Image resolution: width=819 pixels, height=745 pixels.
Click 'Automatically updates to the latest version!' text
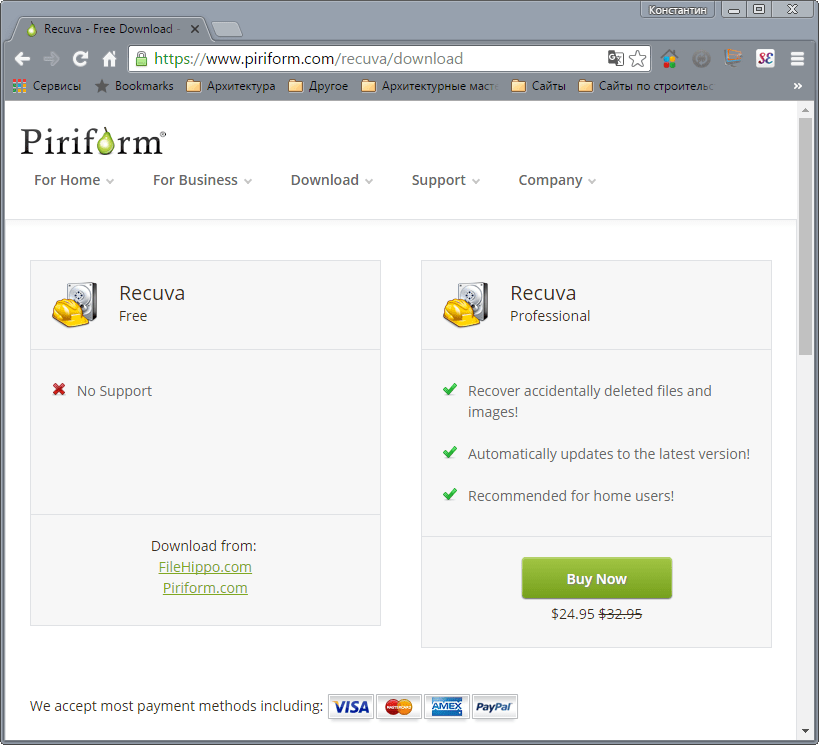(x=609, y=454)
